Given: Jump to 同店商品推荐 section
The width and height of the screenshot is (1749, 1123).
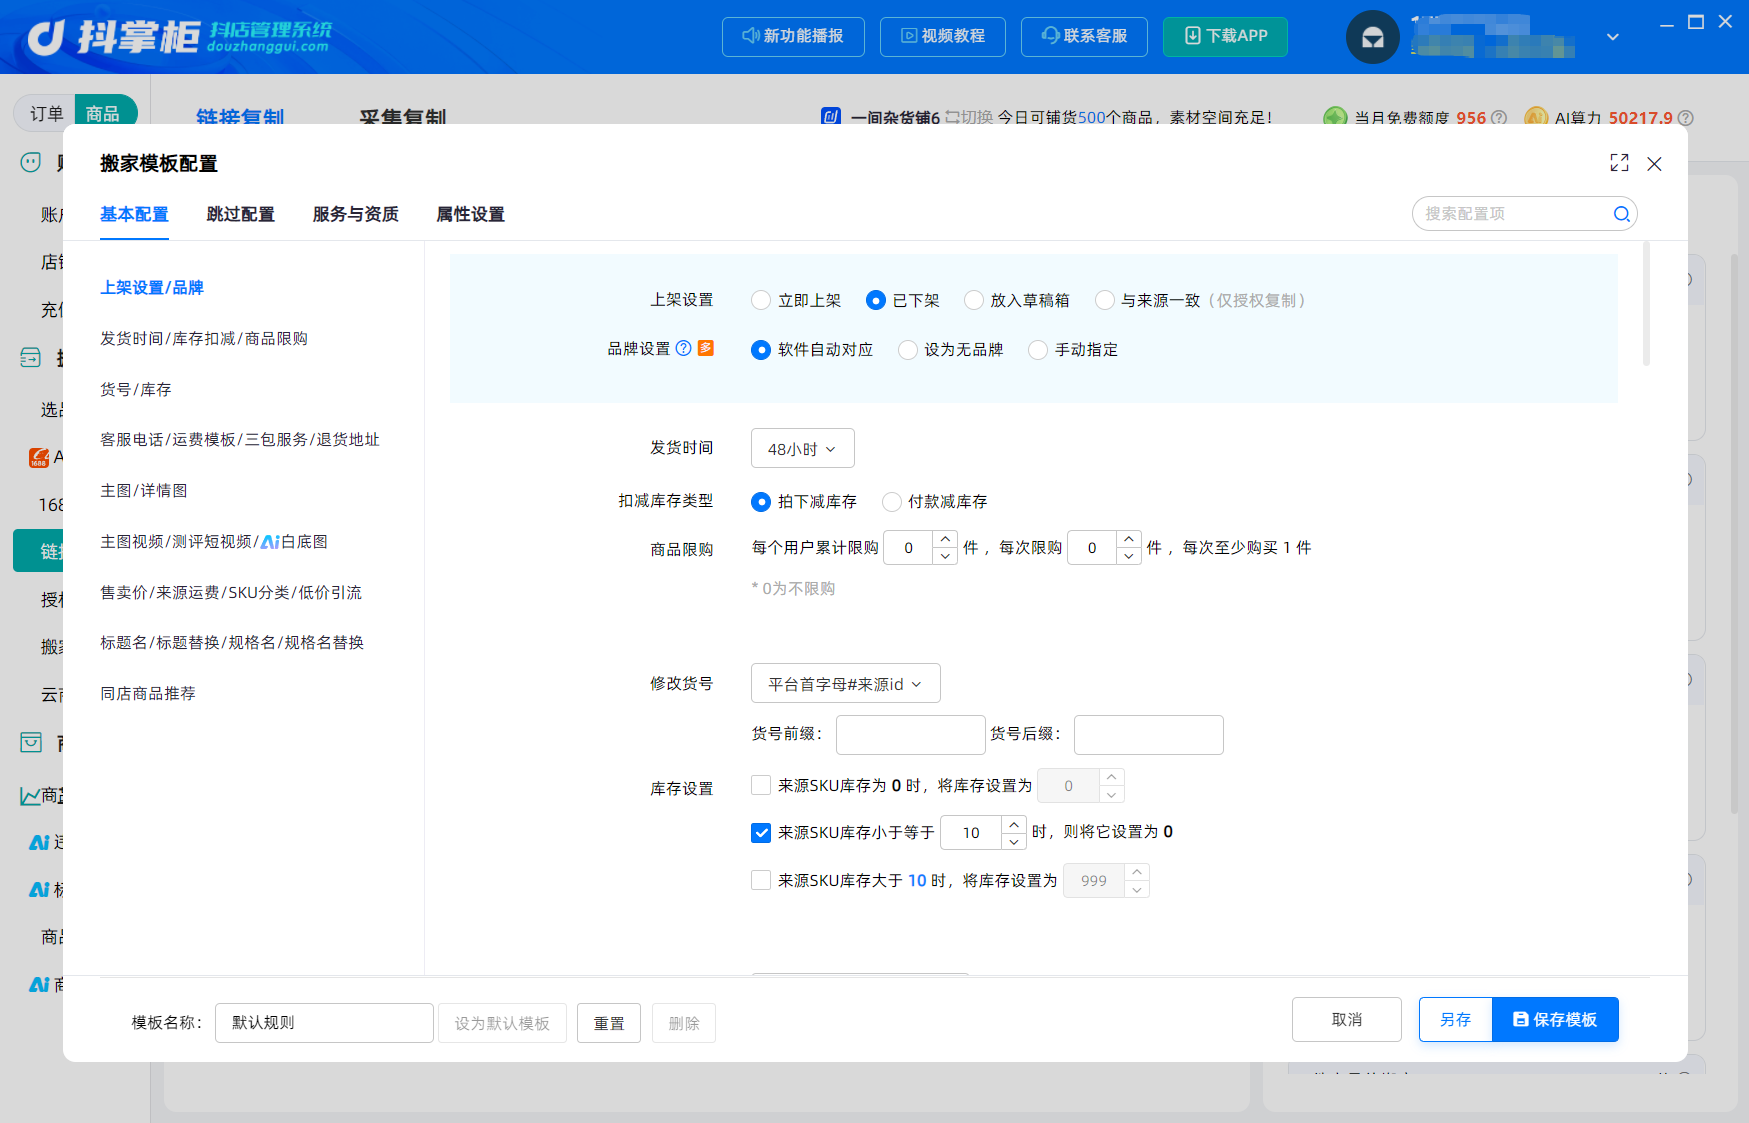Looking at the screenshot, I should 148,693.
